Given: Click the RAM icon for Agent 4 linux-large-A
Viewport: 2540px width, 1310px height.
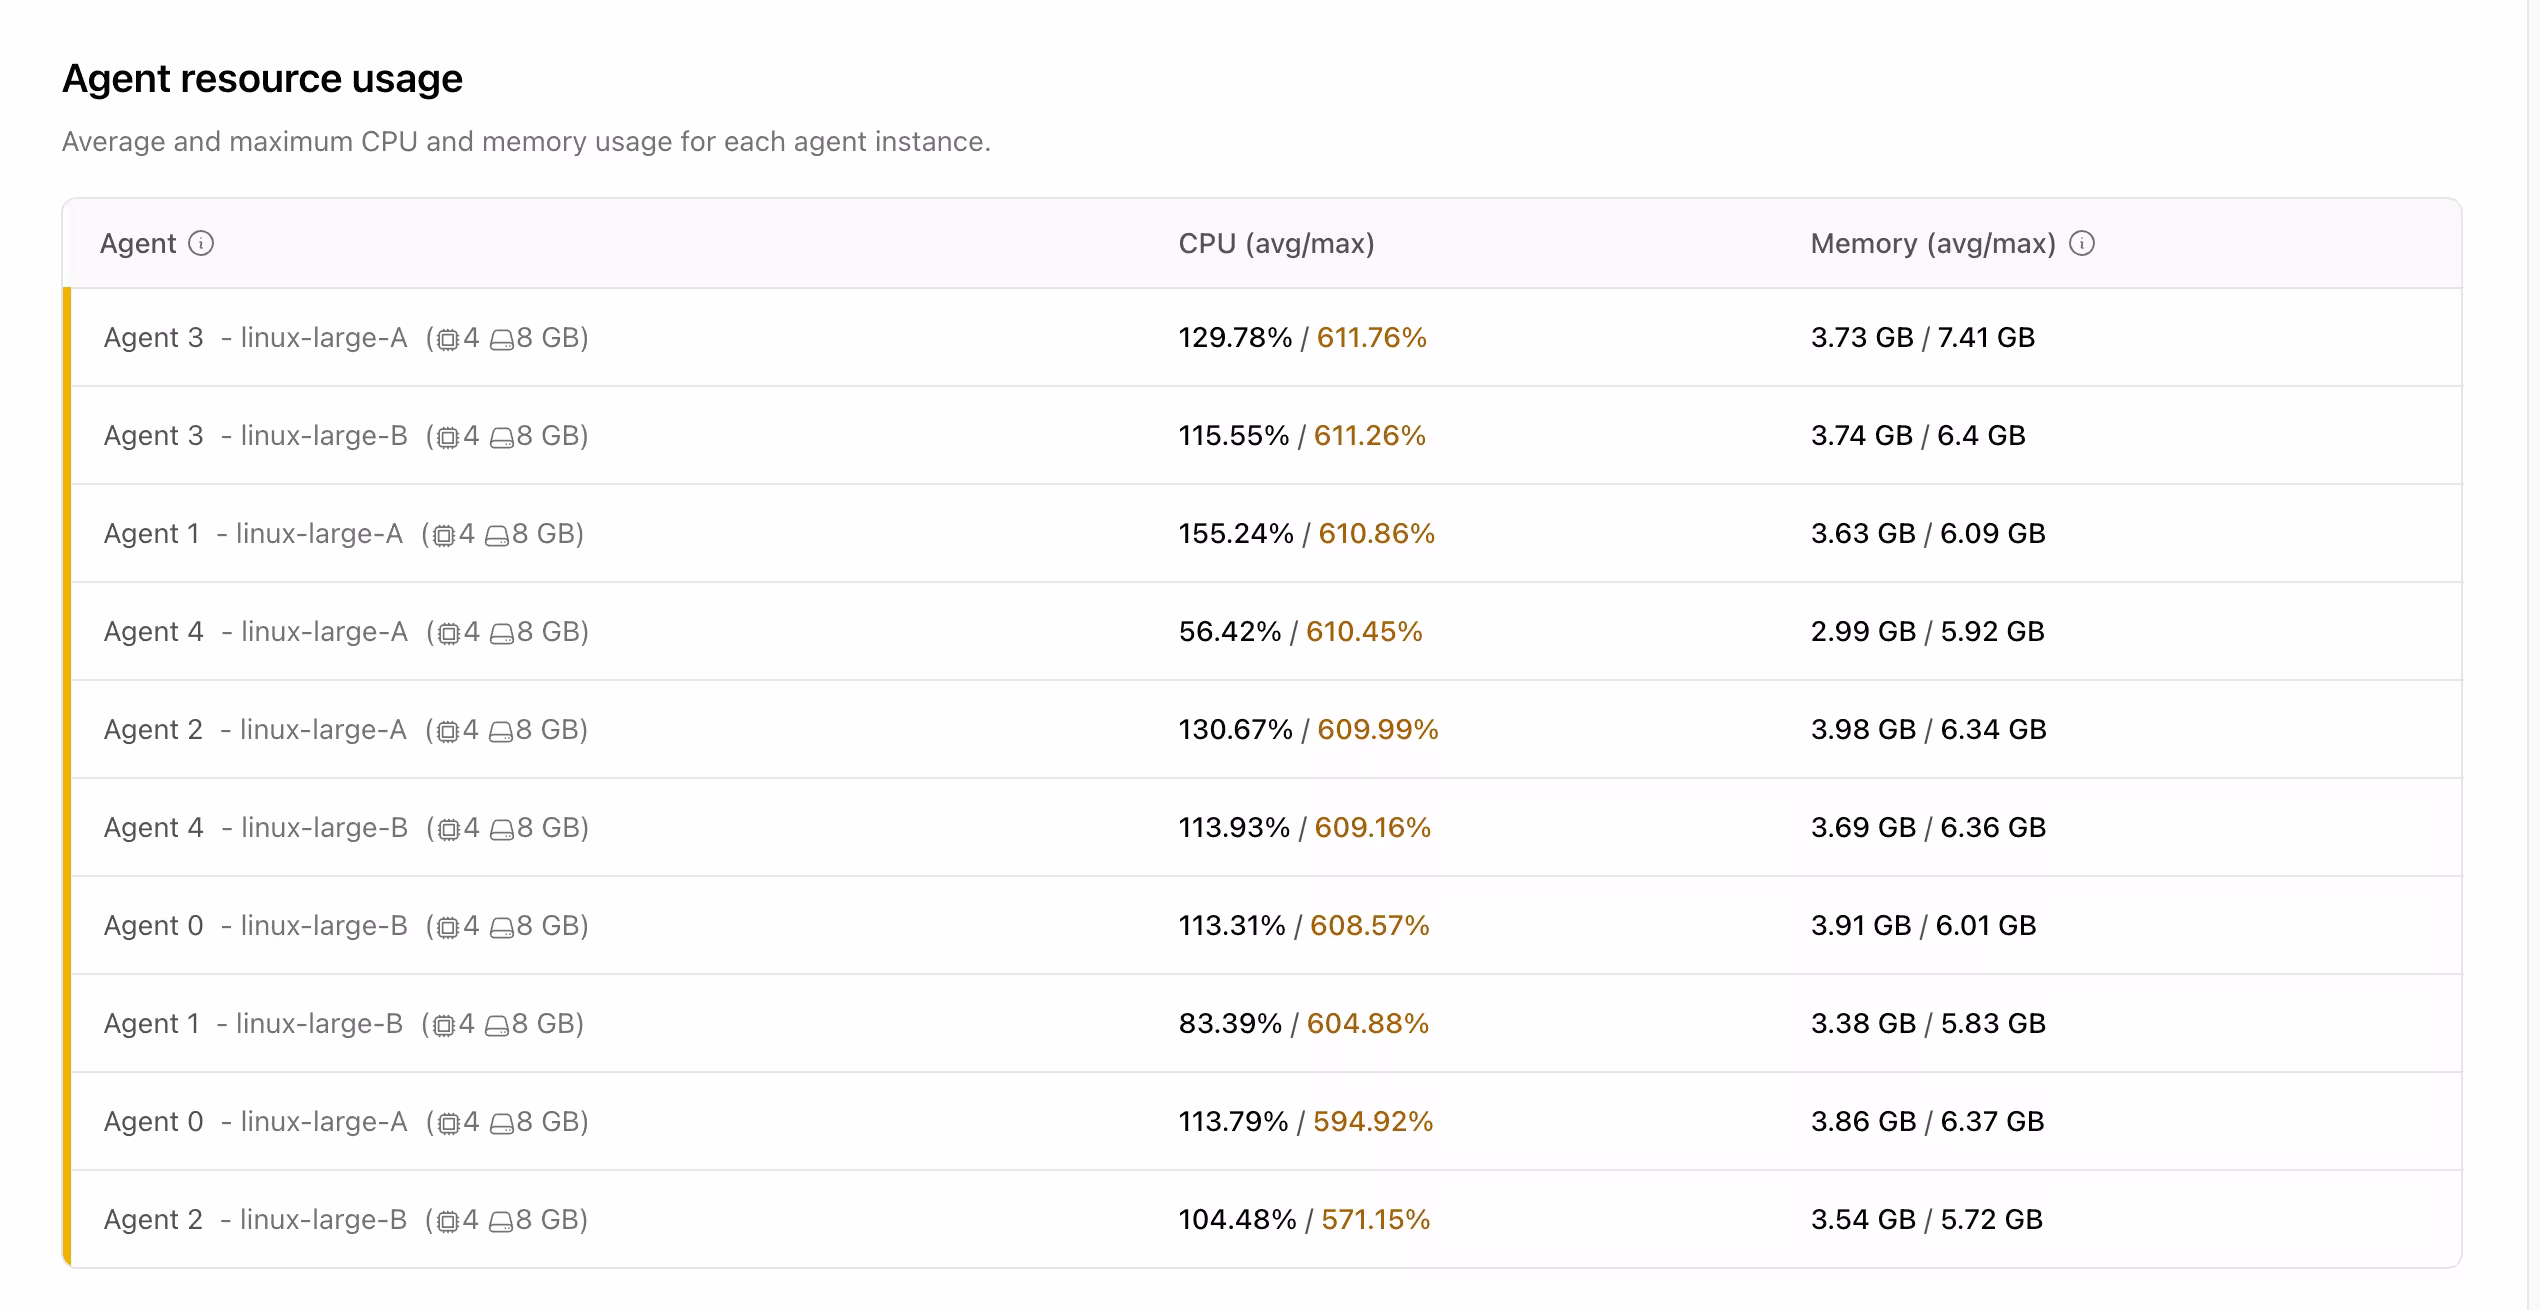Looking at the screenshot, I should [x=503, y=632].
